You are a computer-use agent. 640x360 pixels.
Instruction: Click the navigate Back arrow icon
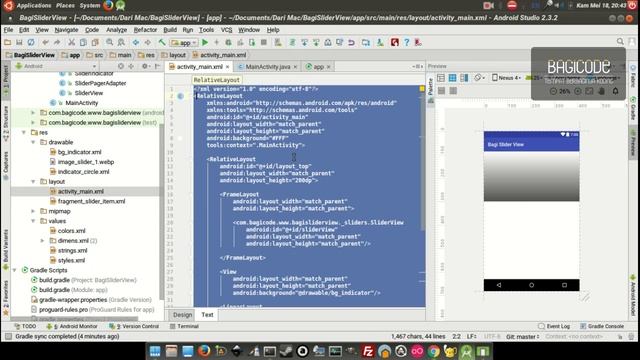click(x=136, y=42)
